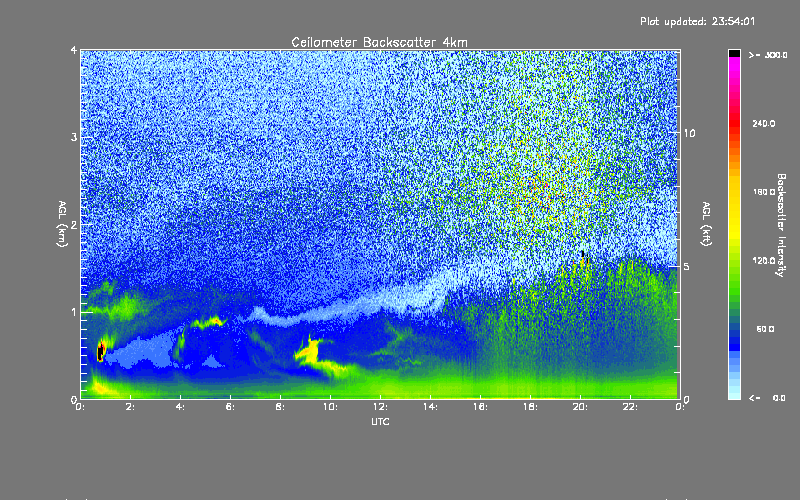Select the 'AGL (kft)' right axis label

tap(707, 224)
